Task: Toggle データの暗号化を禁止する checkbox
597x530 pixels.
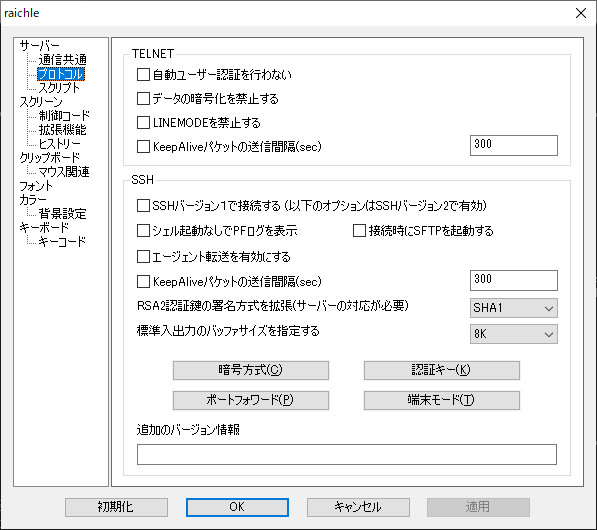Action: coord(143,99)
